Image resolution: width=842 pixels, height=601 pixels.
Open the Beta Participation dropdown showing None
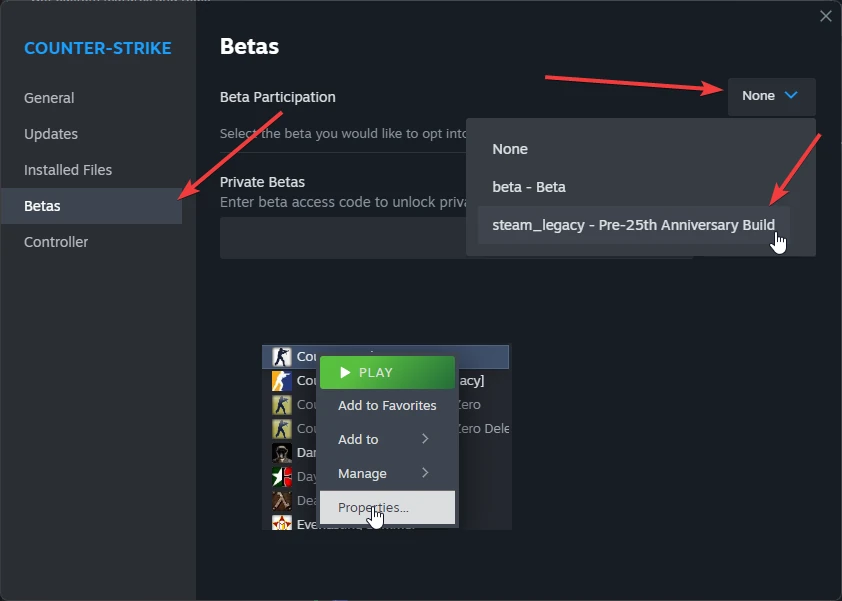tap(771, 96)
